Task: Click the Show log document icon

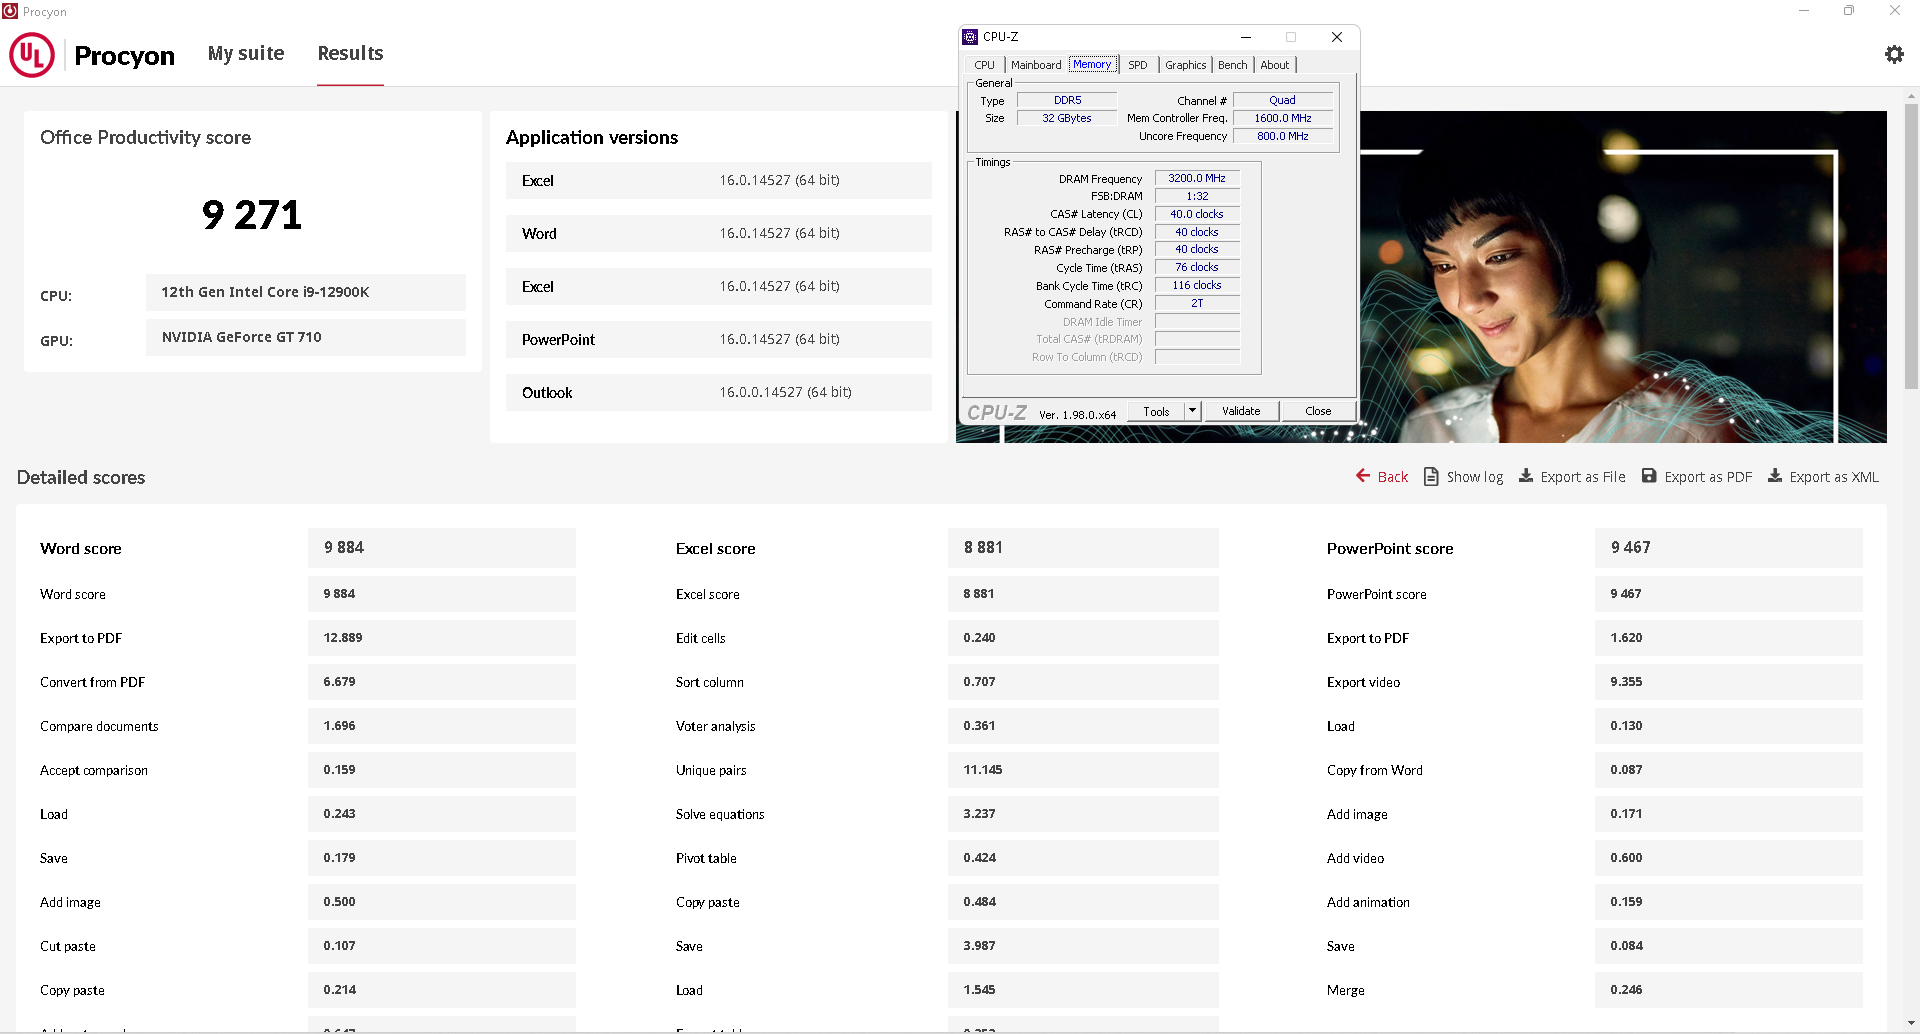Action: pyautogui.click(x=1431, y=476)
